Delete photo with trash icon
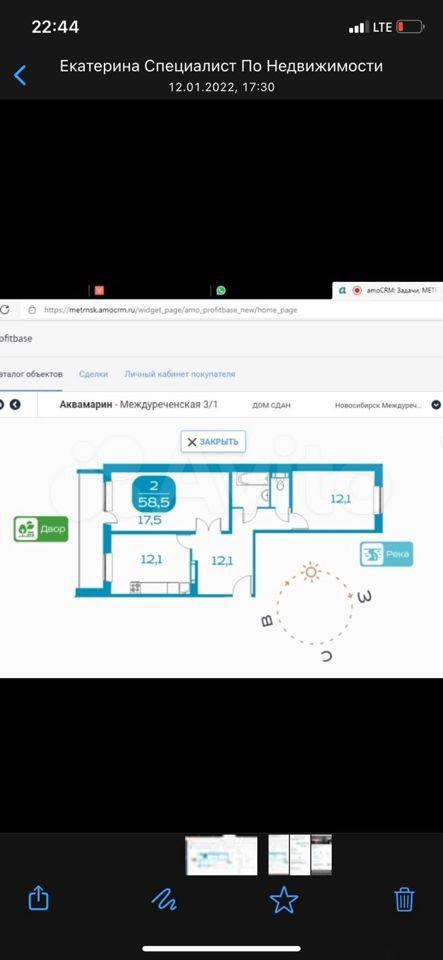Viewport: 443px width, 960px height. coord(404,899)
